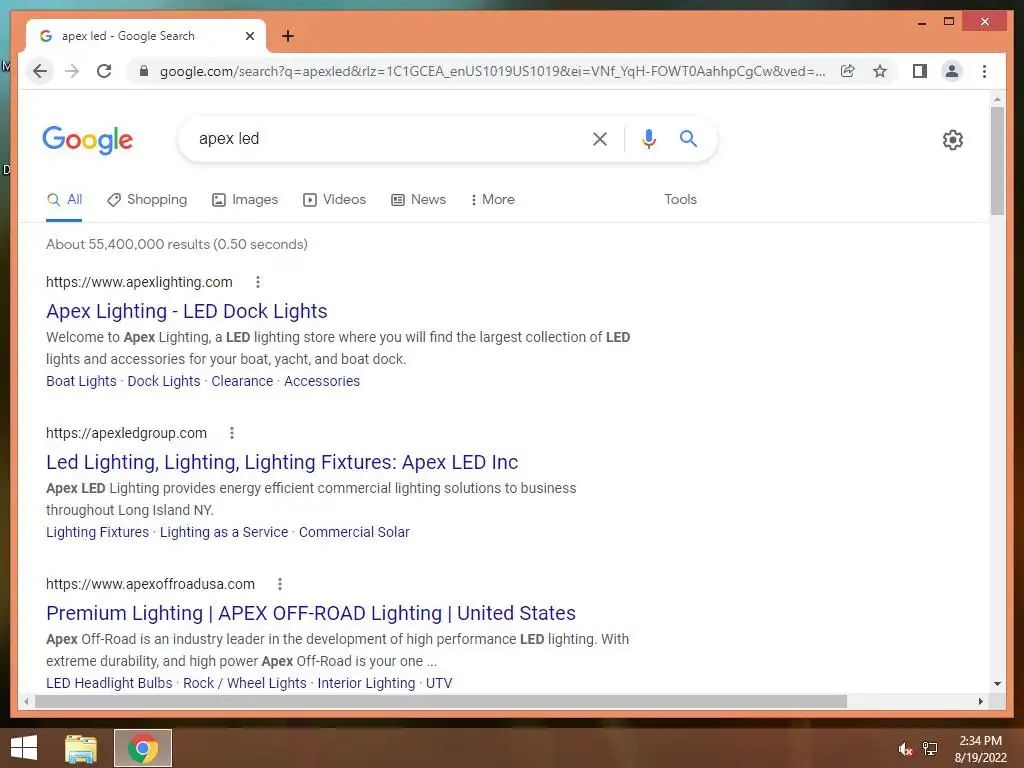Switch to the Videos tab
The width and height of the screenshot is (1024, 768).
click(x=334, y=200)
